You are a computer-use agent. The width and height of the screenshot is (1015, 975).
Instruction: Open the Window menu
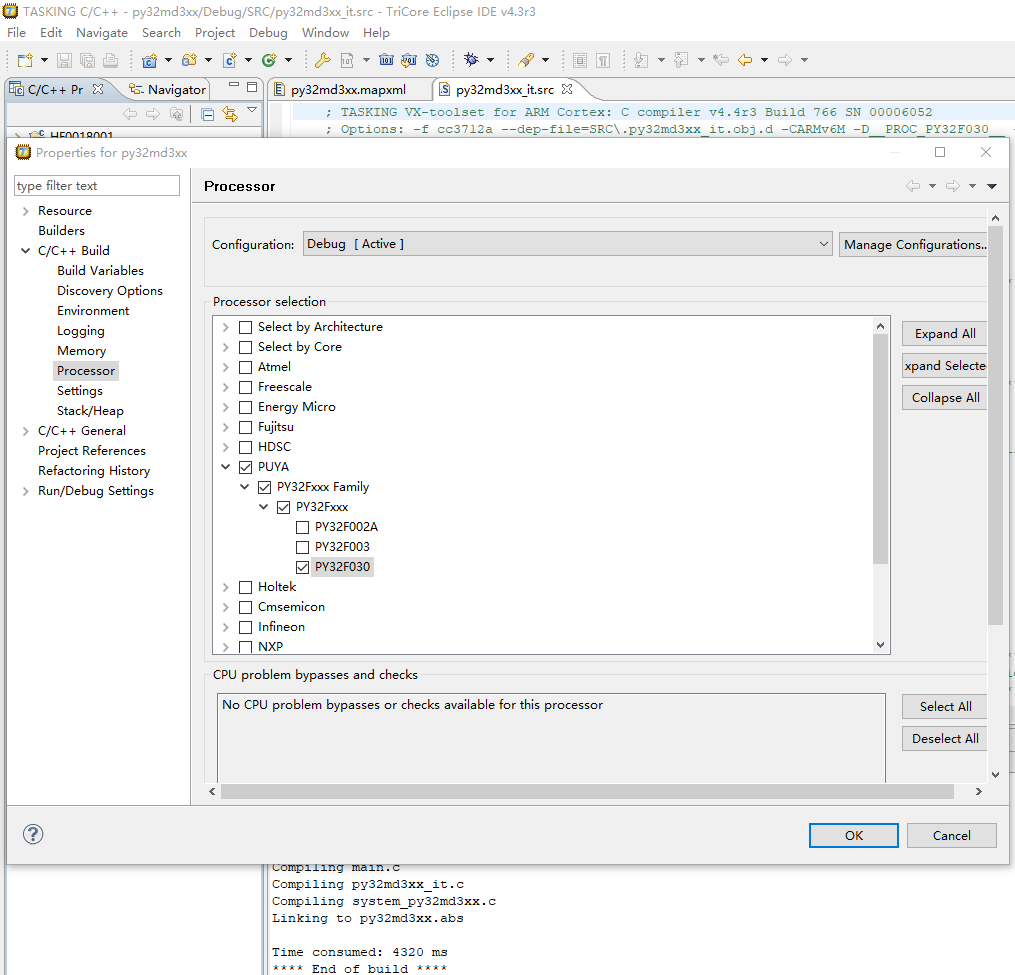[x=325, y=32]
